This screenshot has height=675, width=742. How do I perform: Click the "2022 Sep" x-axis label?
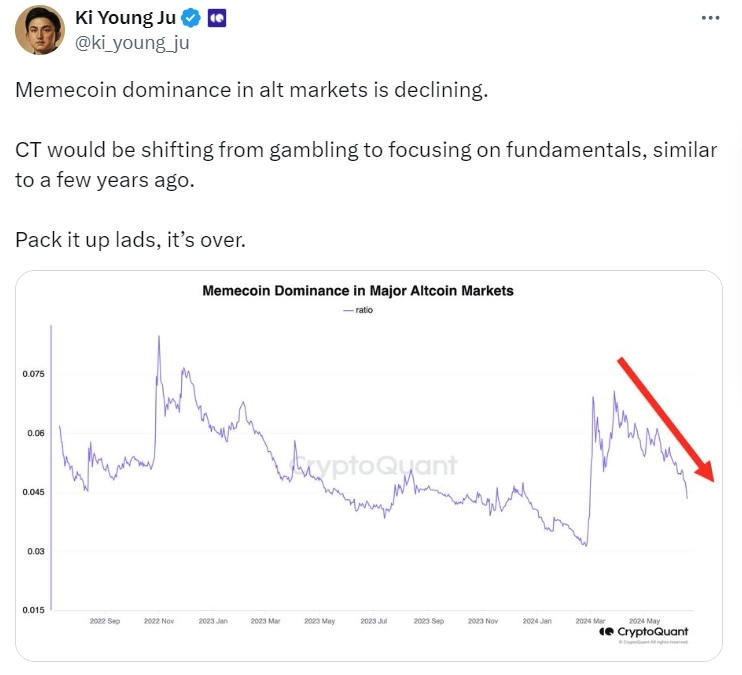106,621
